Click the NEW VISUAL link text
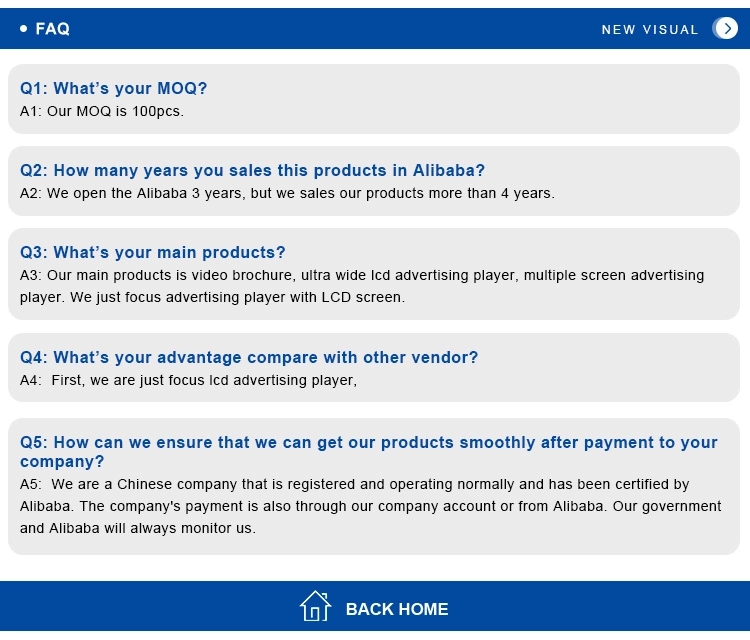Screen dimensions: 750x640 (650, 30)
